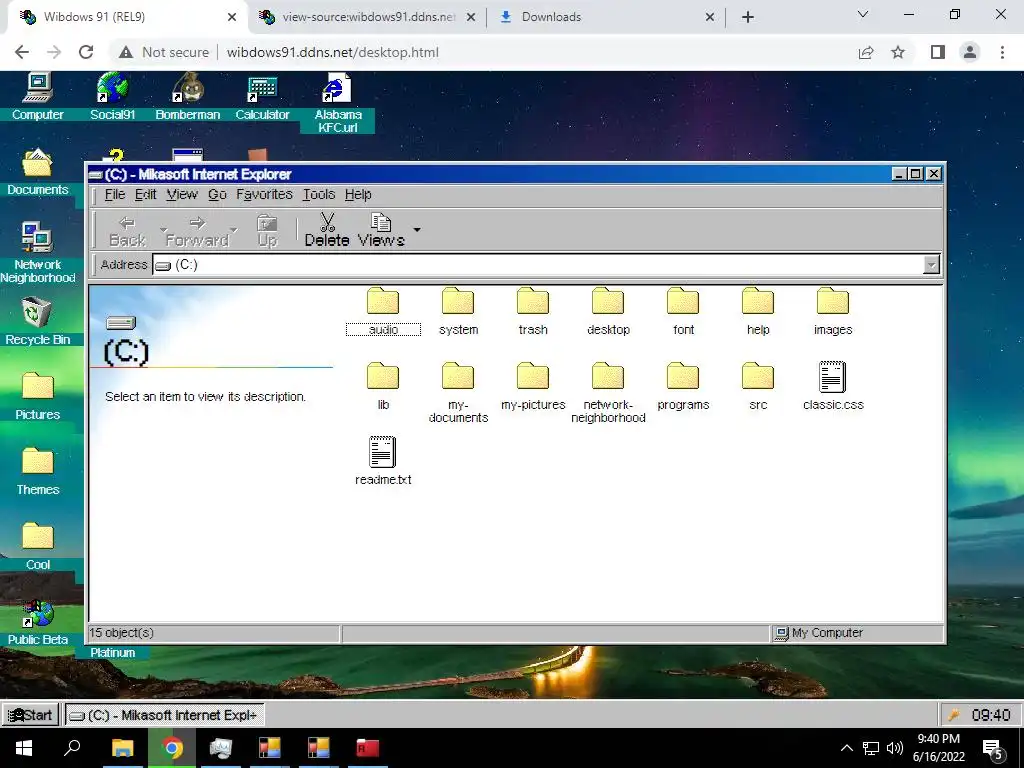Open the Tools menu
This screenshot has width=1024, height=768.
[319, 195]
